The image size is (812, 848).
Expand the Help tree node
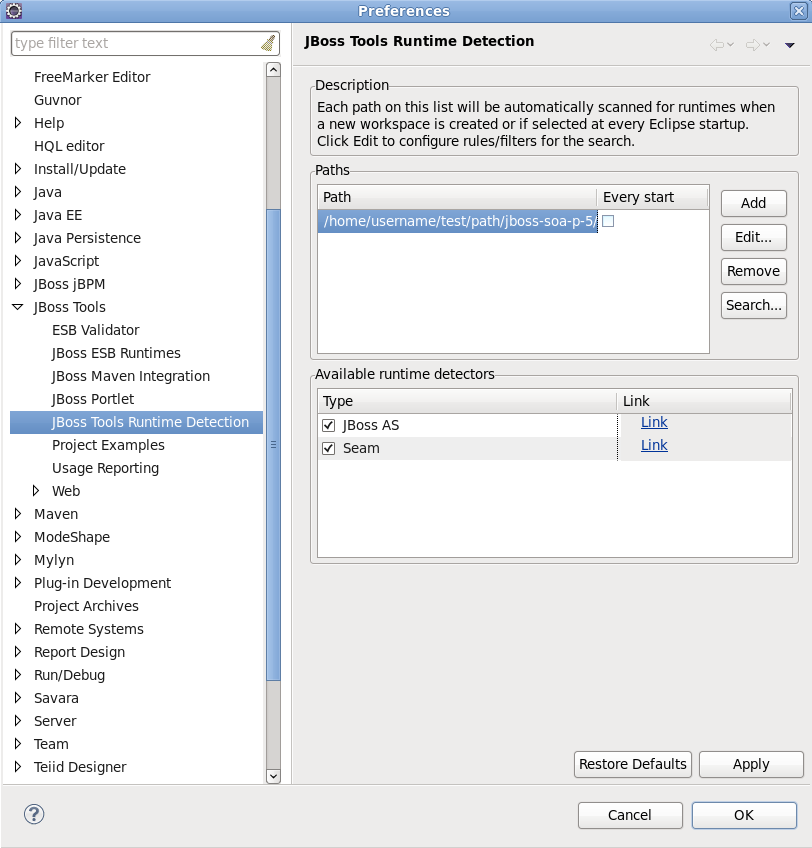pos(18,123)
